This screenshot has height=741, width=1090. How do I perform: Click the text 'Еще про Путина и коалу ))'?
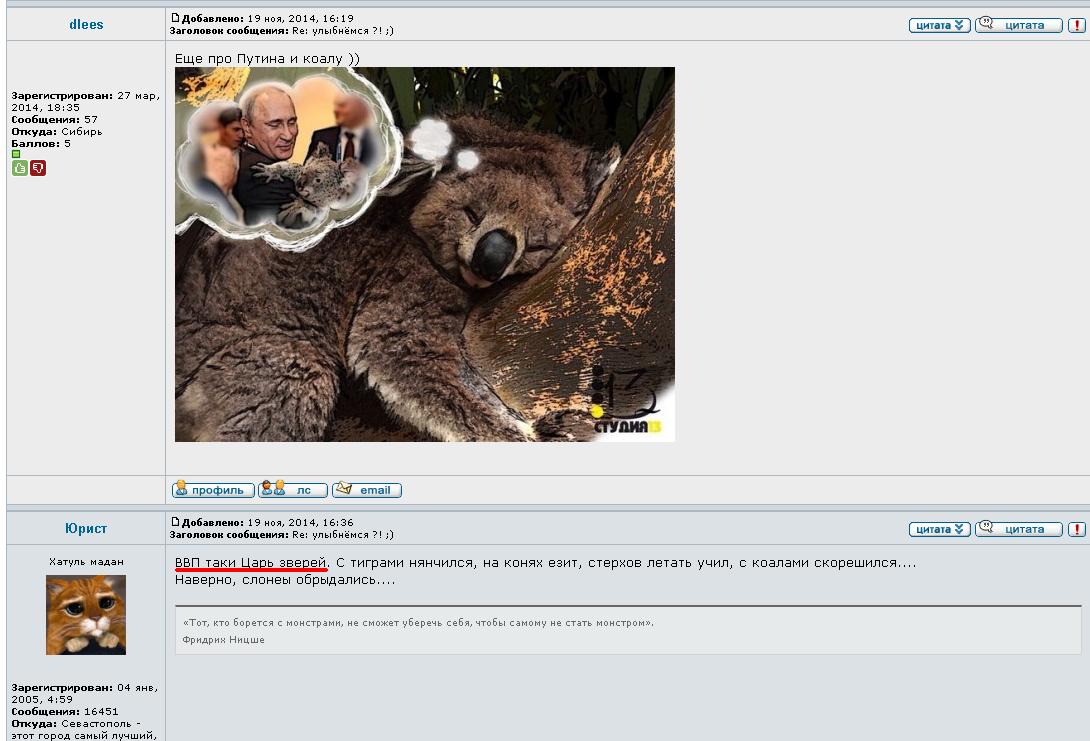[268, 58]
